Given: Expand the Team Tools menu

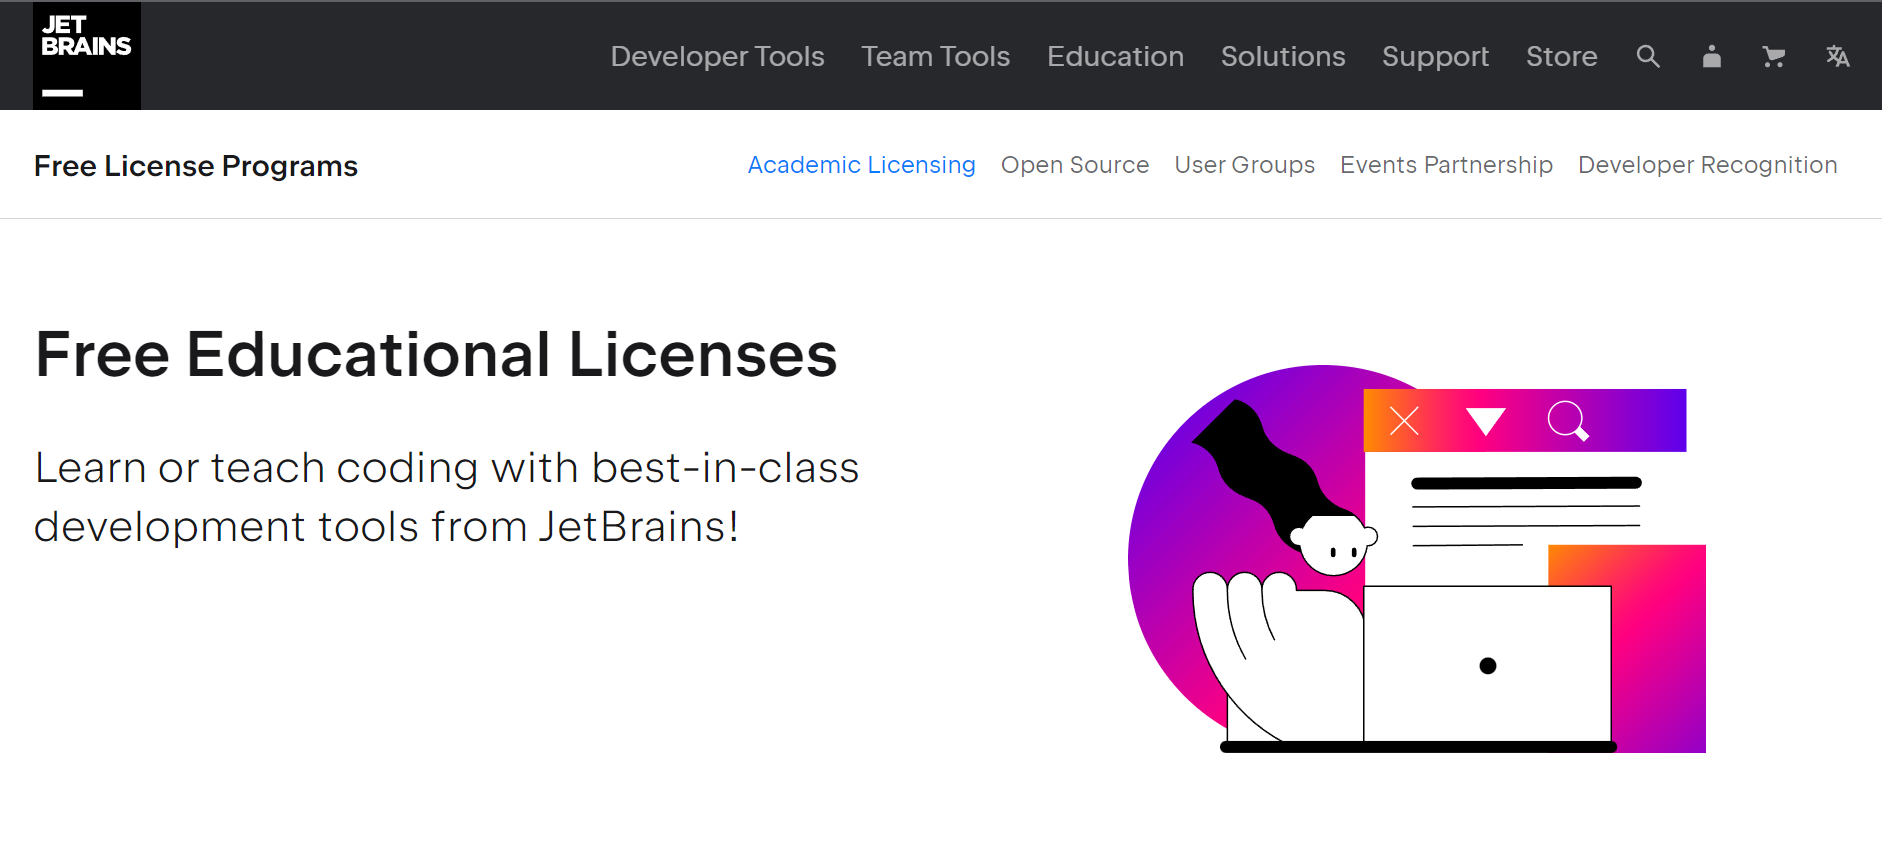Looking at the screenshot, I should click(x=935, y=57).
